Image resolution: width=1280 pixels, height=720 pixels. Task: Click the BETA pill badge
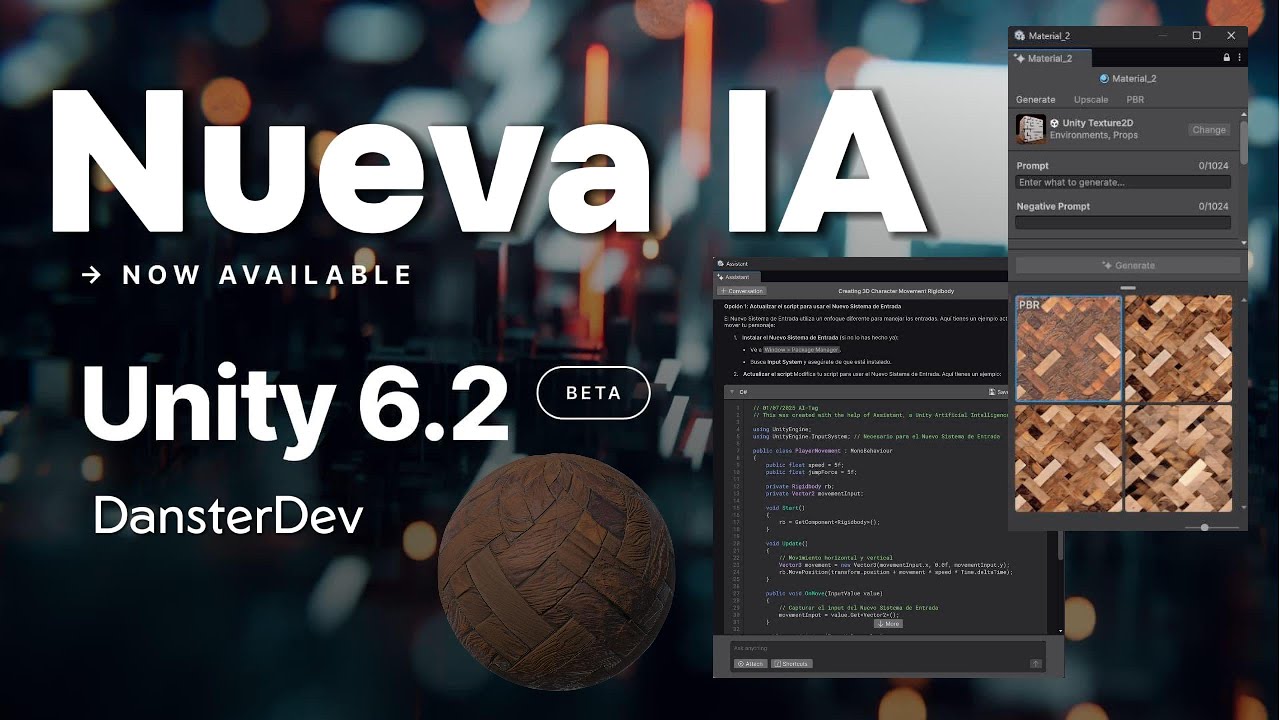click(594, 393)
